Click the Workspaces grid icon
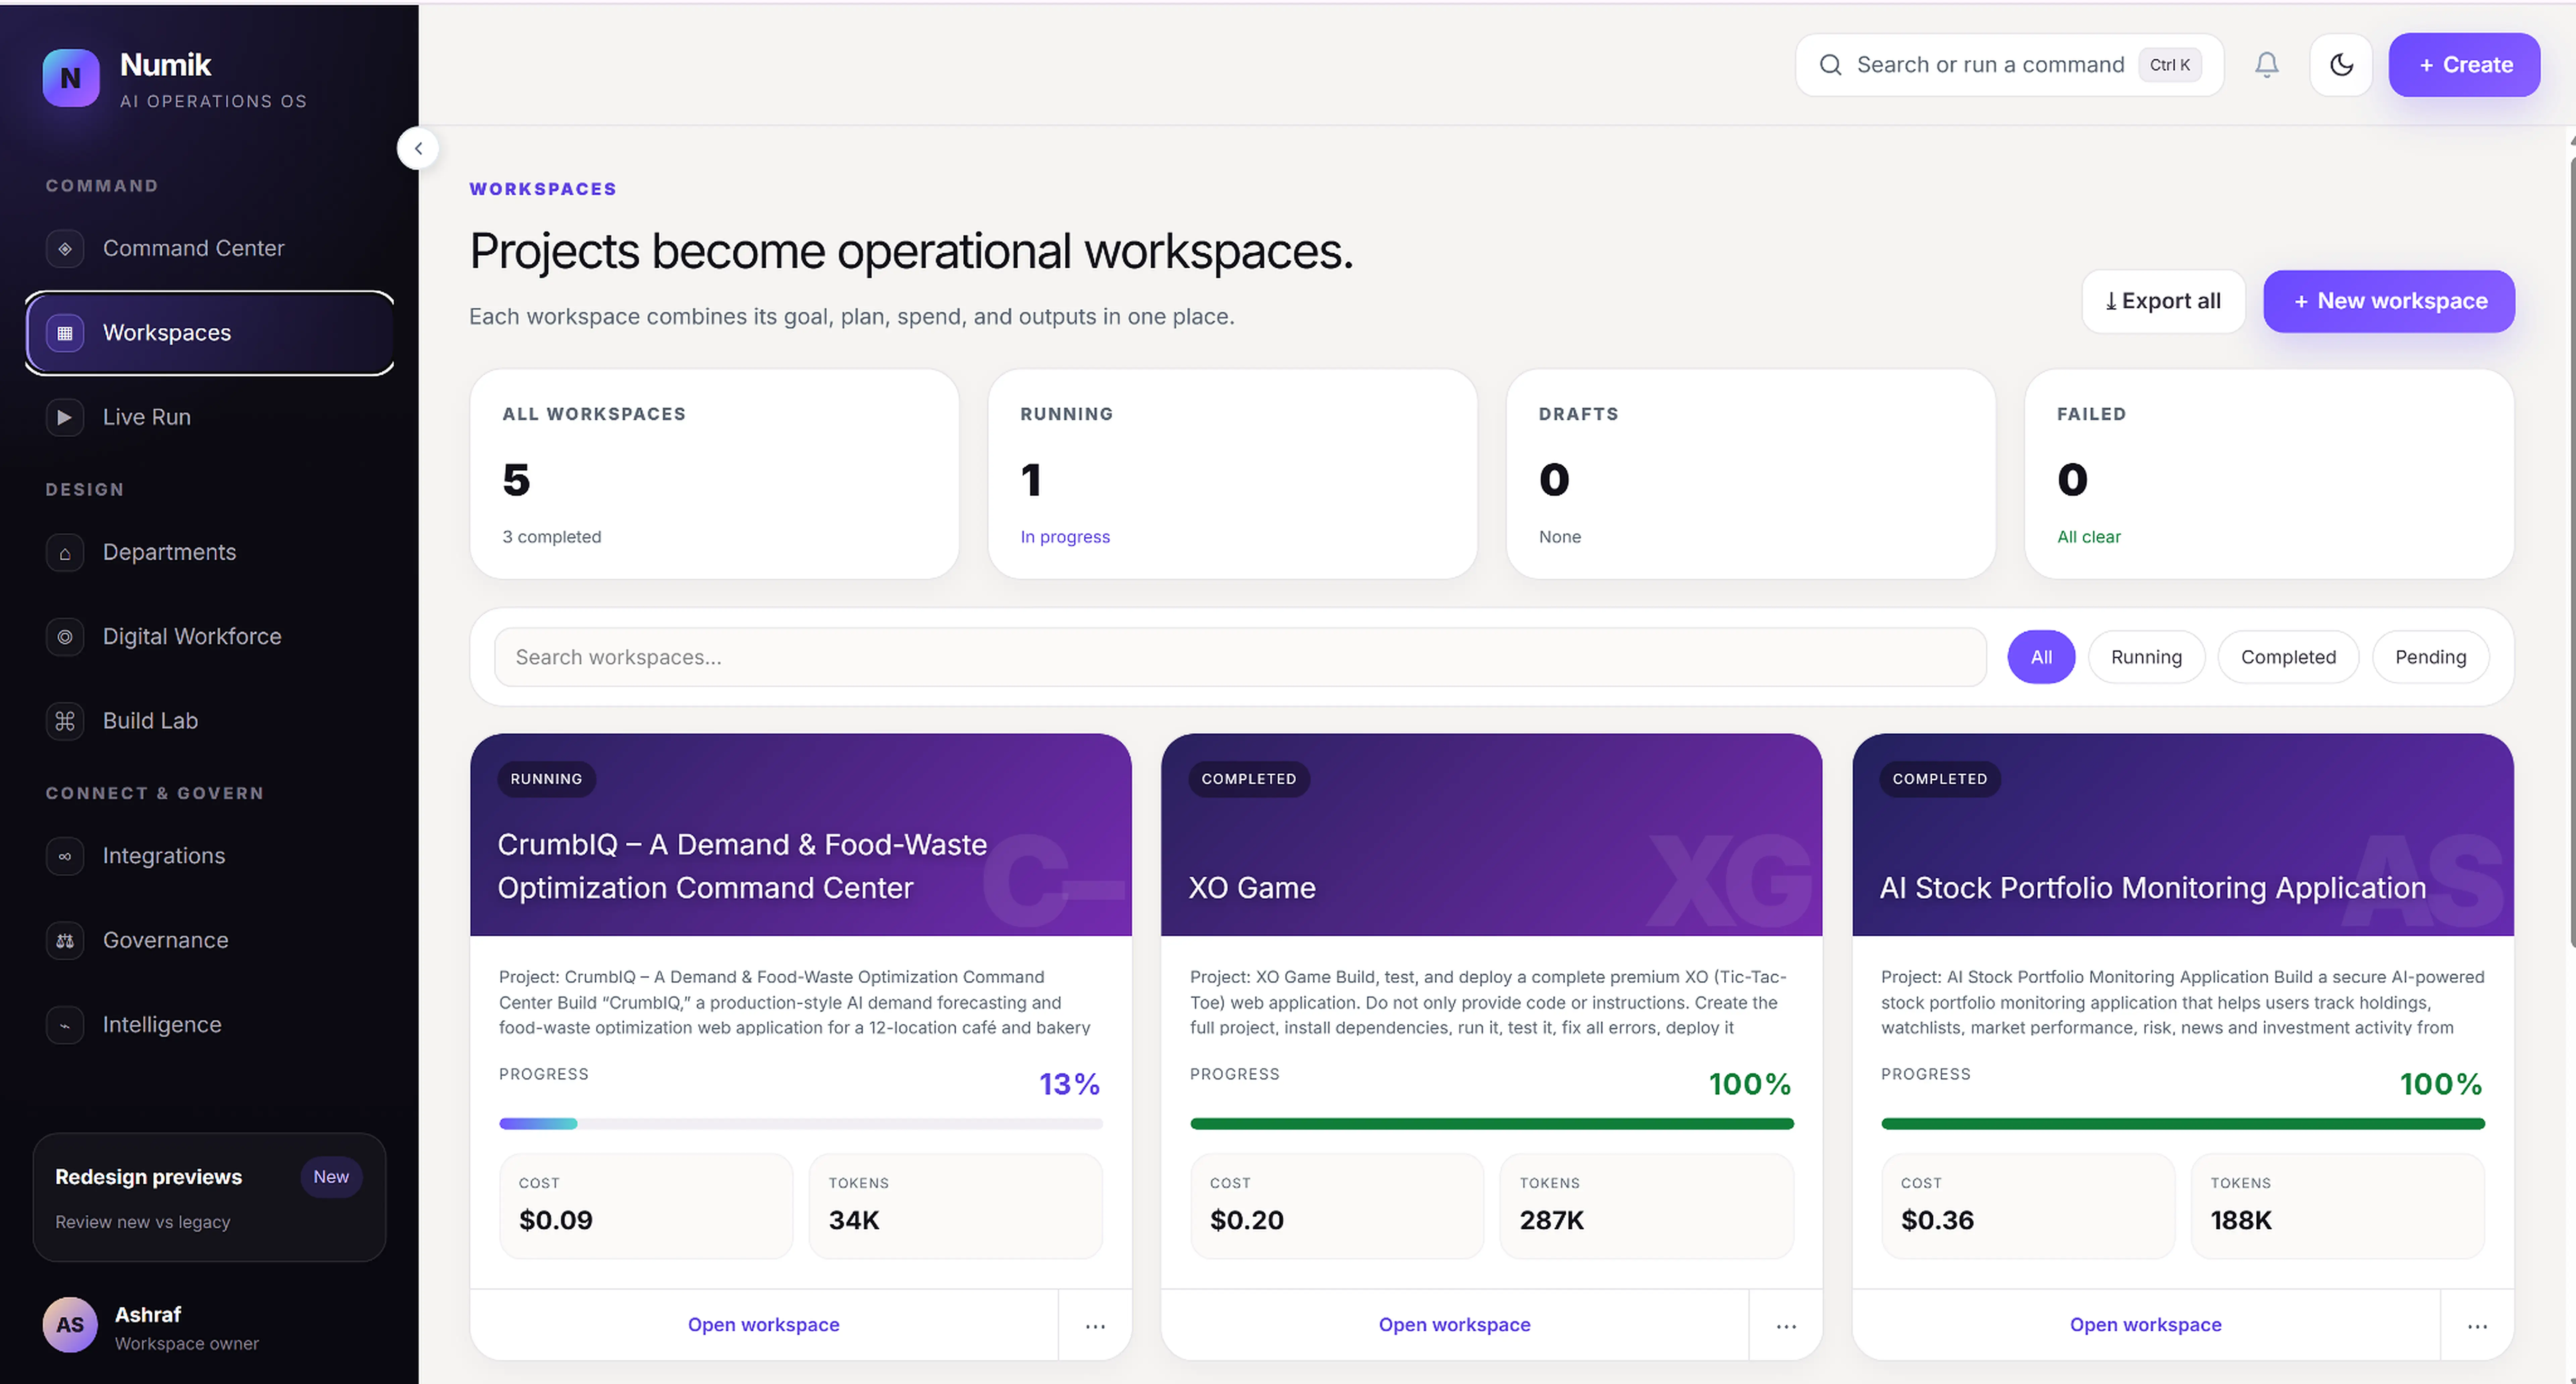This screenshot has height=1384, width=2576. 65,333
